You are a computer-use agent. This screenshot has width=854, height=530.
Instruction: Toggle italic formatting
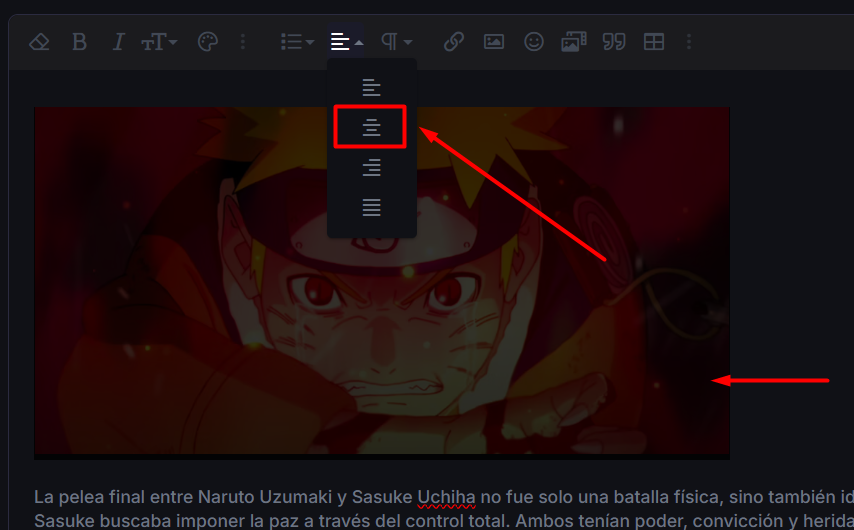coord(118,42)
